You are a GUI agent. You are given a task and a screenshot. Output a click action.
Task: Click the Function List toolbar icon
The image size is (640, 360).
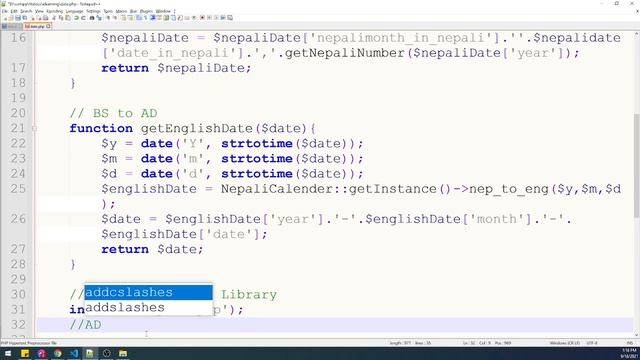180,18
